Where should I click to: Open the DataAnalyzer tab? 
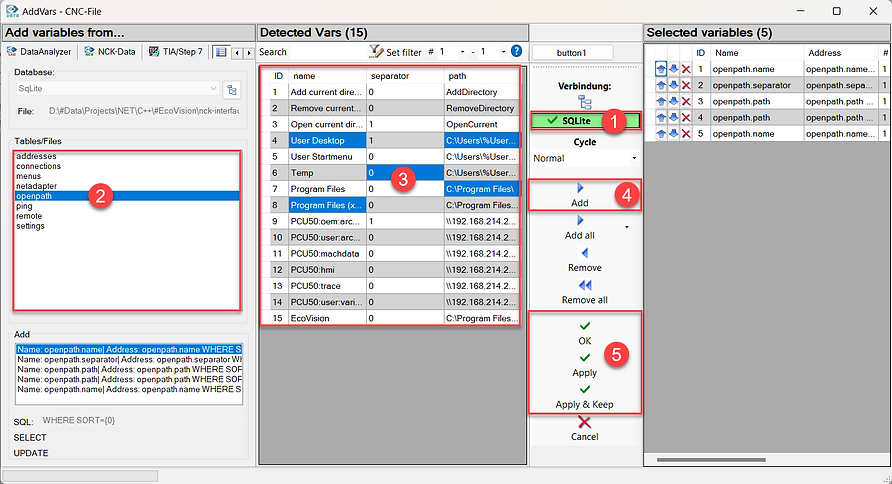point(39,52)
